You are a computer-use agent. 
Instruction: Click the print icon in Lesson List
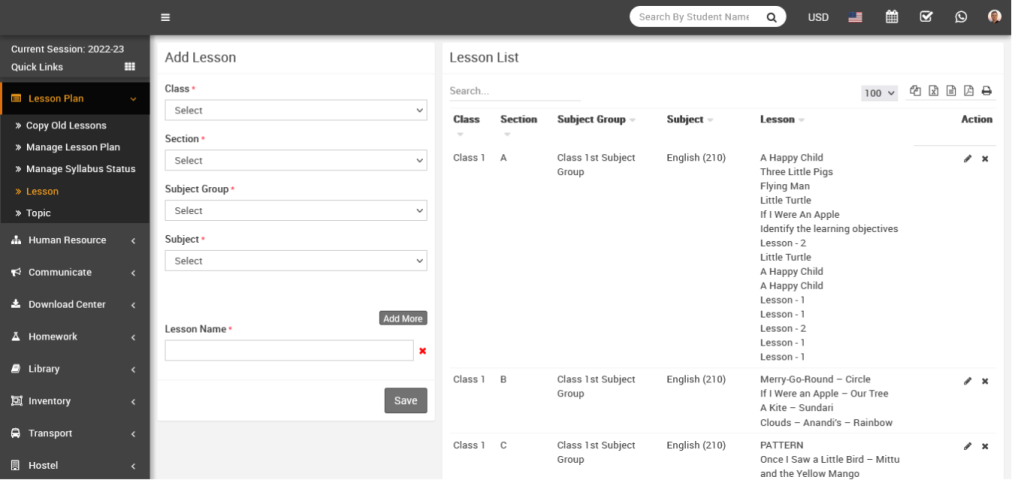pos(986,91)
